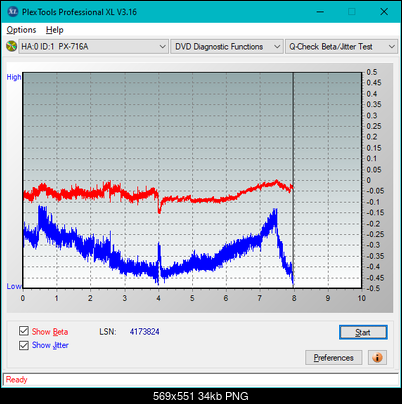Uncheck the Show Jitter checkbox
Screen dimensions: 402x404
pos(24,345)
